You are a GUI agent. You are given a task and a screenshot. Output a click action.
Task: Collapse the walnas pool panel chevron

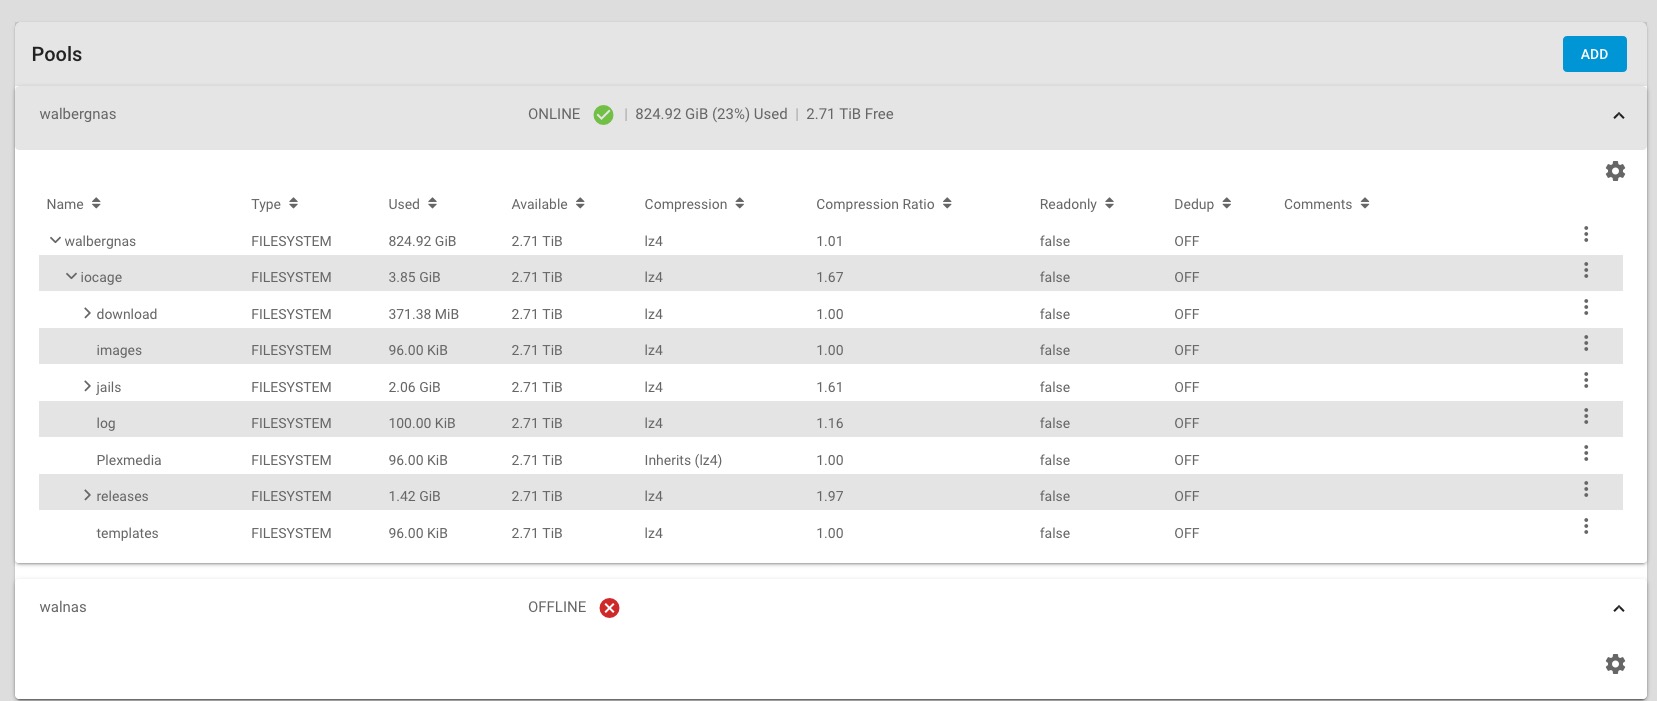(1618, 609)
